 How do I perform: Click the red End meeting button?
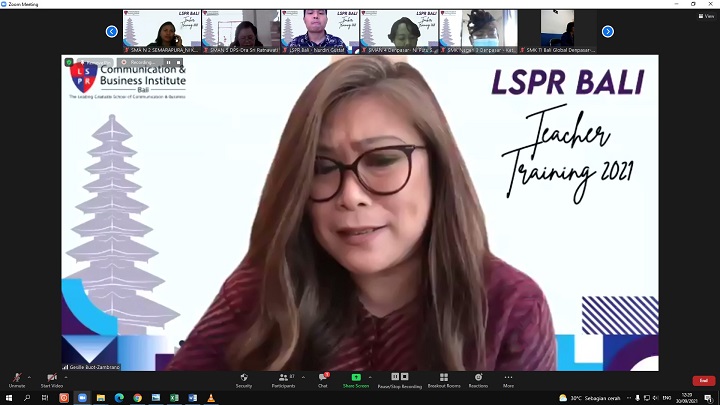(x=703, y=381)
